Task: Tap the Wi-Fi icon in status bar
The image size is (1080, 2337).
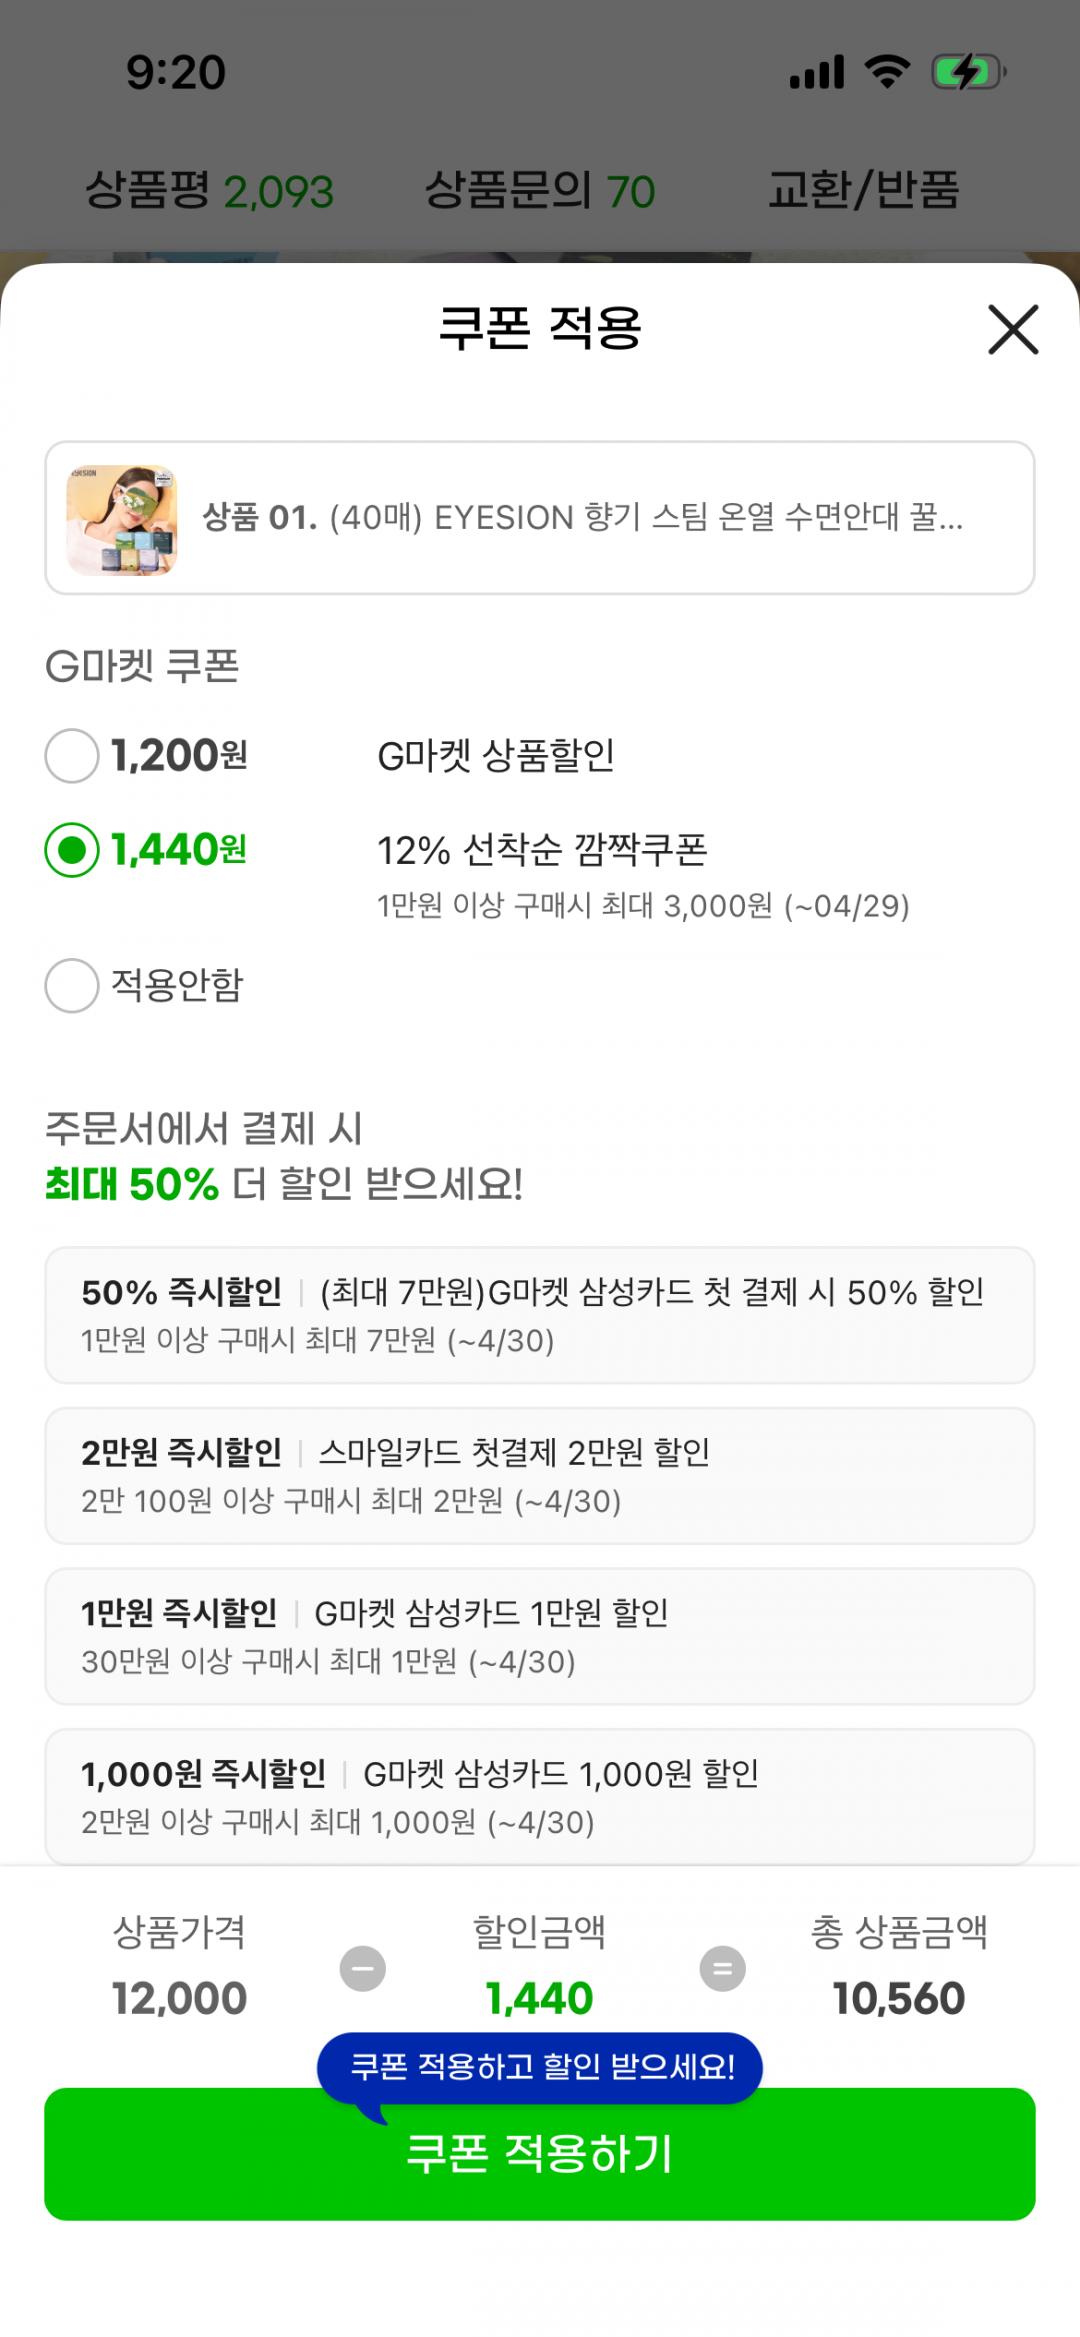Action: coord(887,72)
